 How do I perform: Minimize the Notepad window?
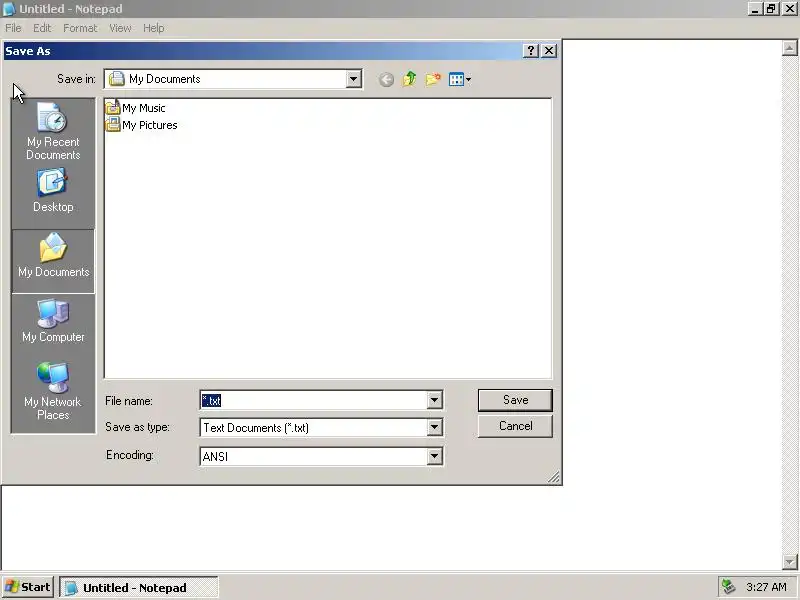pos(755,9)
